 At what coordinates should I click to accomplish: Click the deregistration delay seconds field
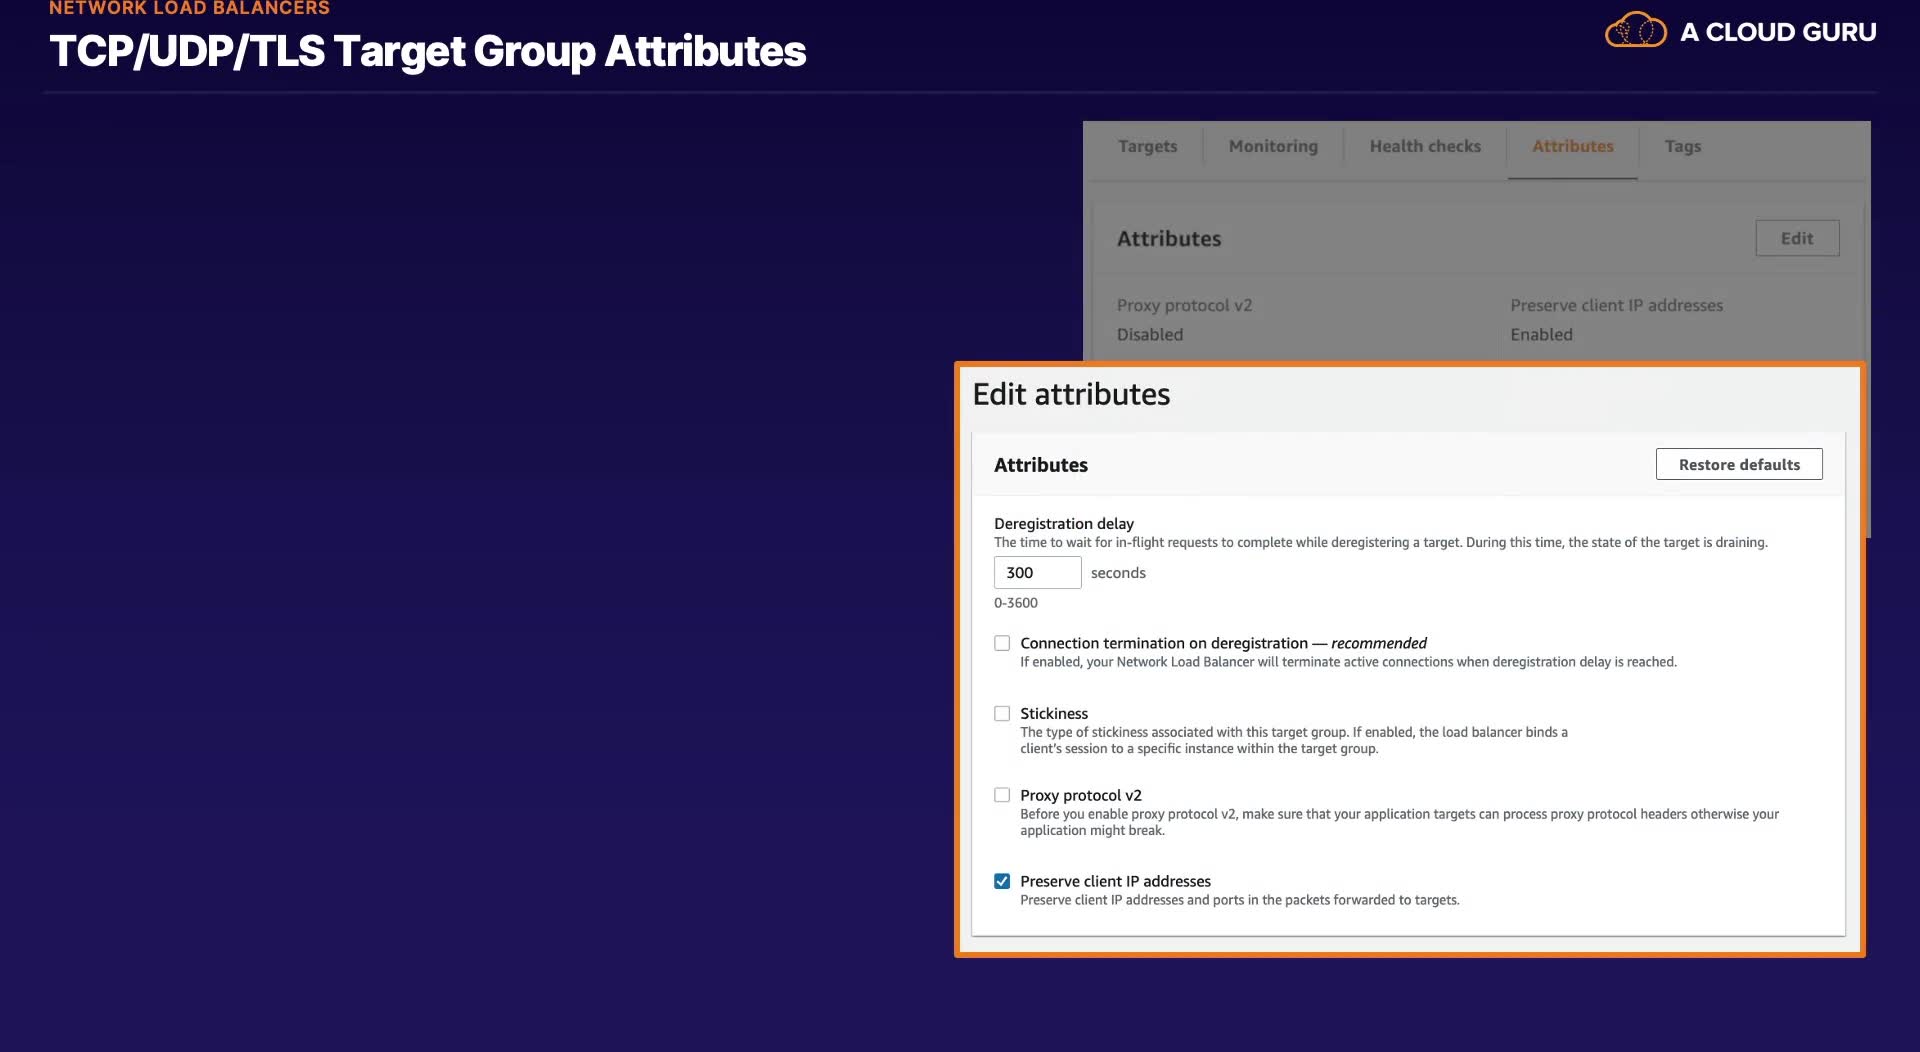[1037, 572]
